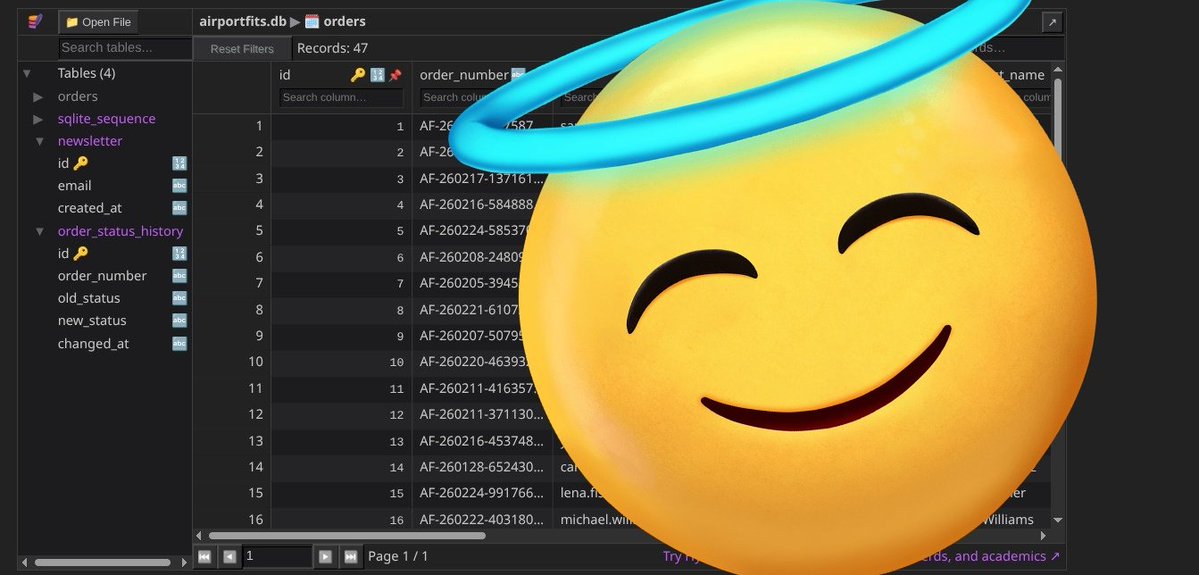The height and width of the screenshot is (575, 1199).
Task: Jump to the last page of records
Action: pos(350,557)
